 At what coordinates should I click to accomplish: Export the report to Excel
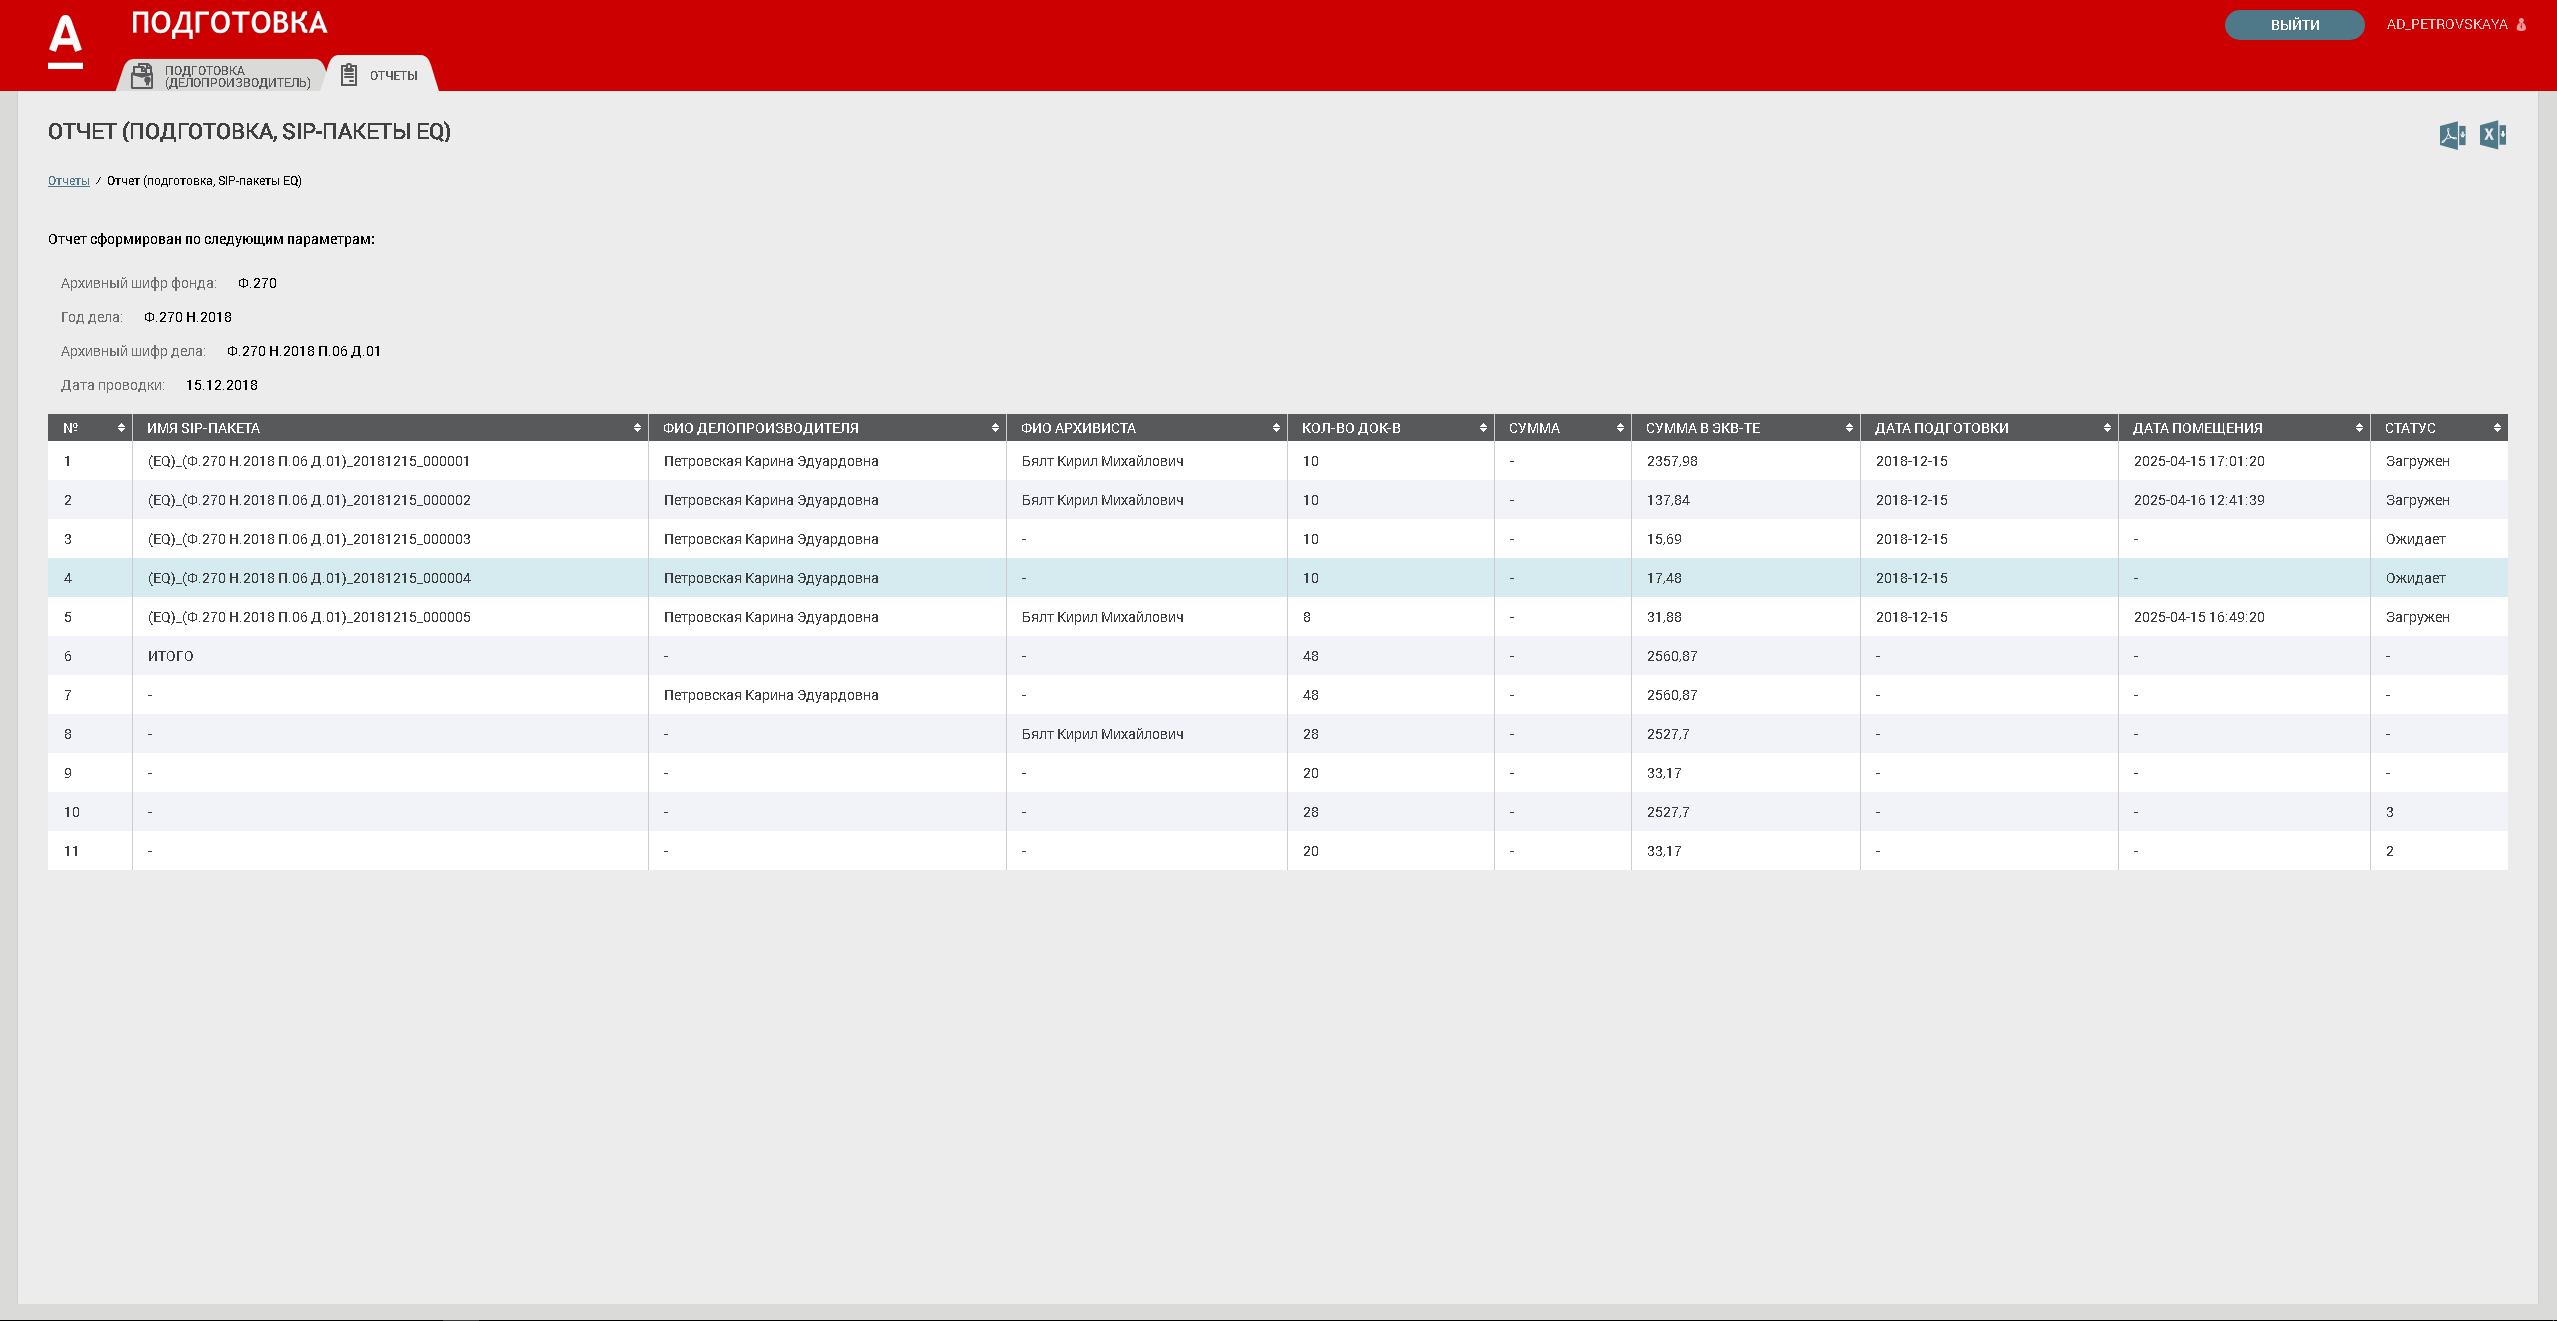pyautogui.click(x=2493, y=135)
